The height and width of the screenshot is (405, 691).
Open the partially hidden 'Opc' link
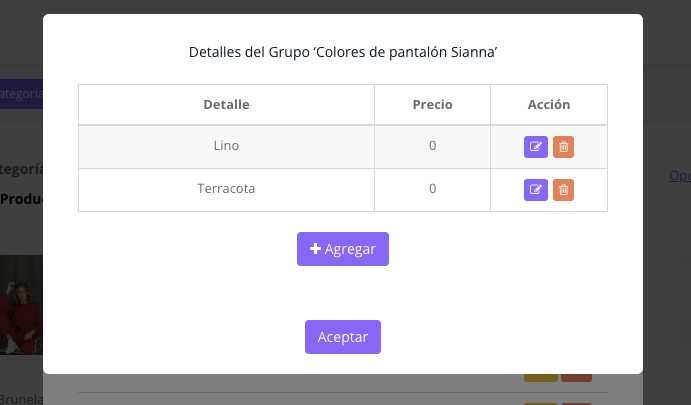pyautogui.click(x=679, y=176)
